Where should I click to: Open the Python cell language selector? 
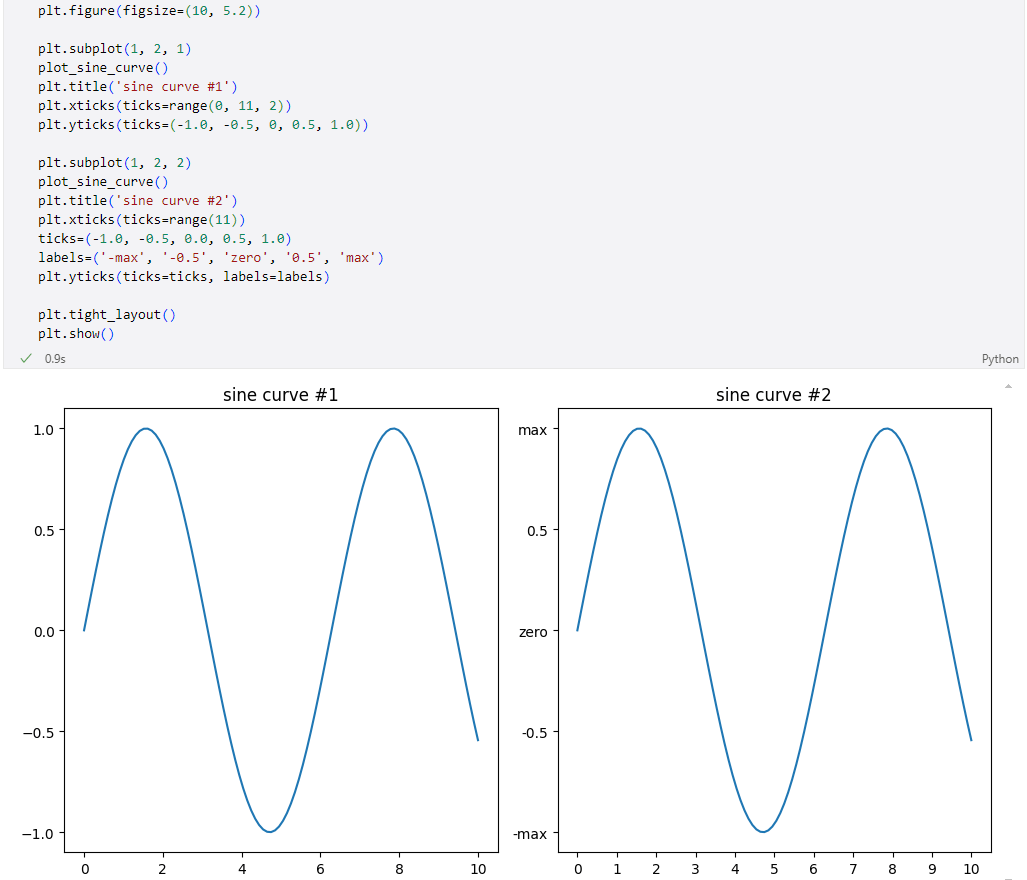tap(1000, 359)
